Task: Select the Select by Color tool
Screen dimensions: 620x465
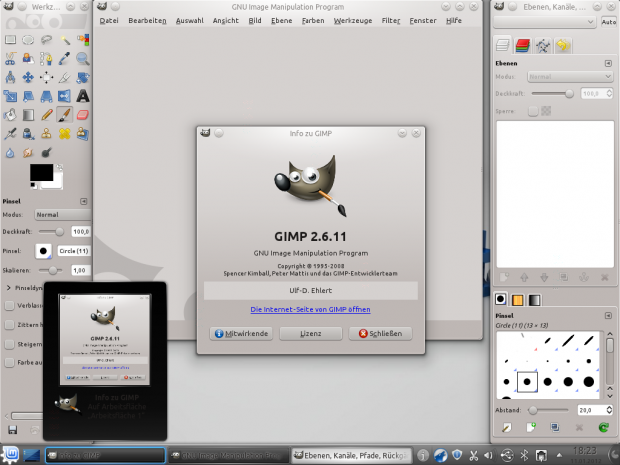Action: [83, 40]
